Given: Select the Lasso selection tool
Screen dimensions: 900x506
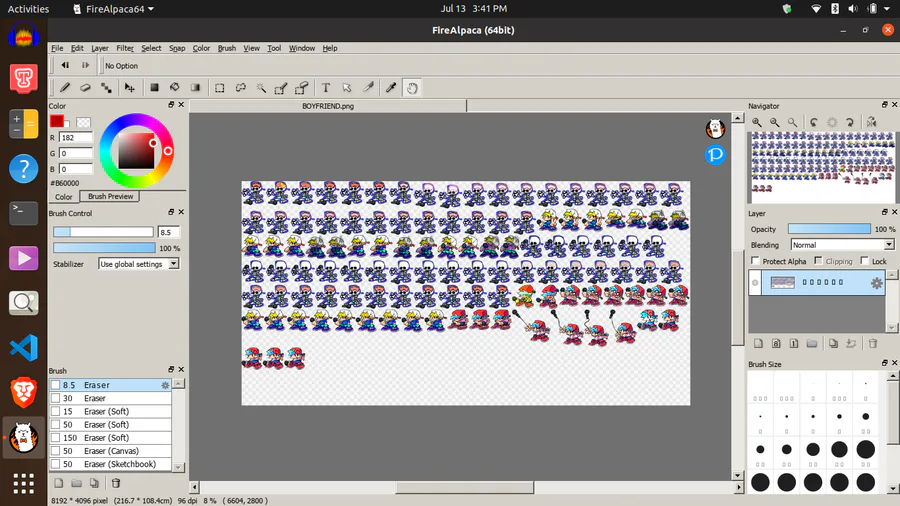Looking at the screenshot, I should (240, 88).
